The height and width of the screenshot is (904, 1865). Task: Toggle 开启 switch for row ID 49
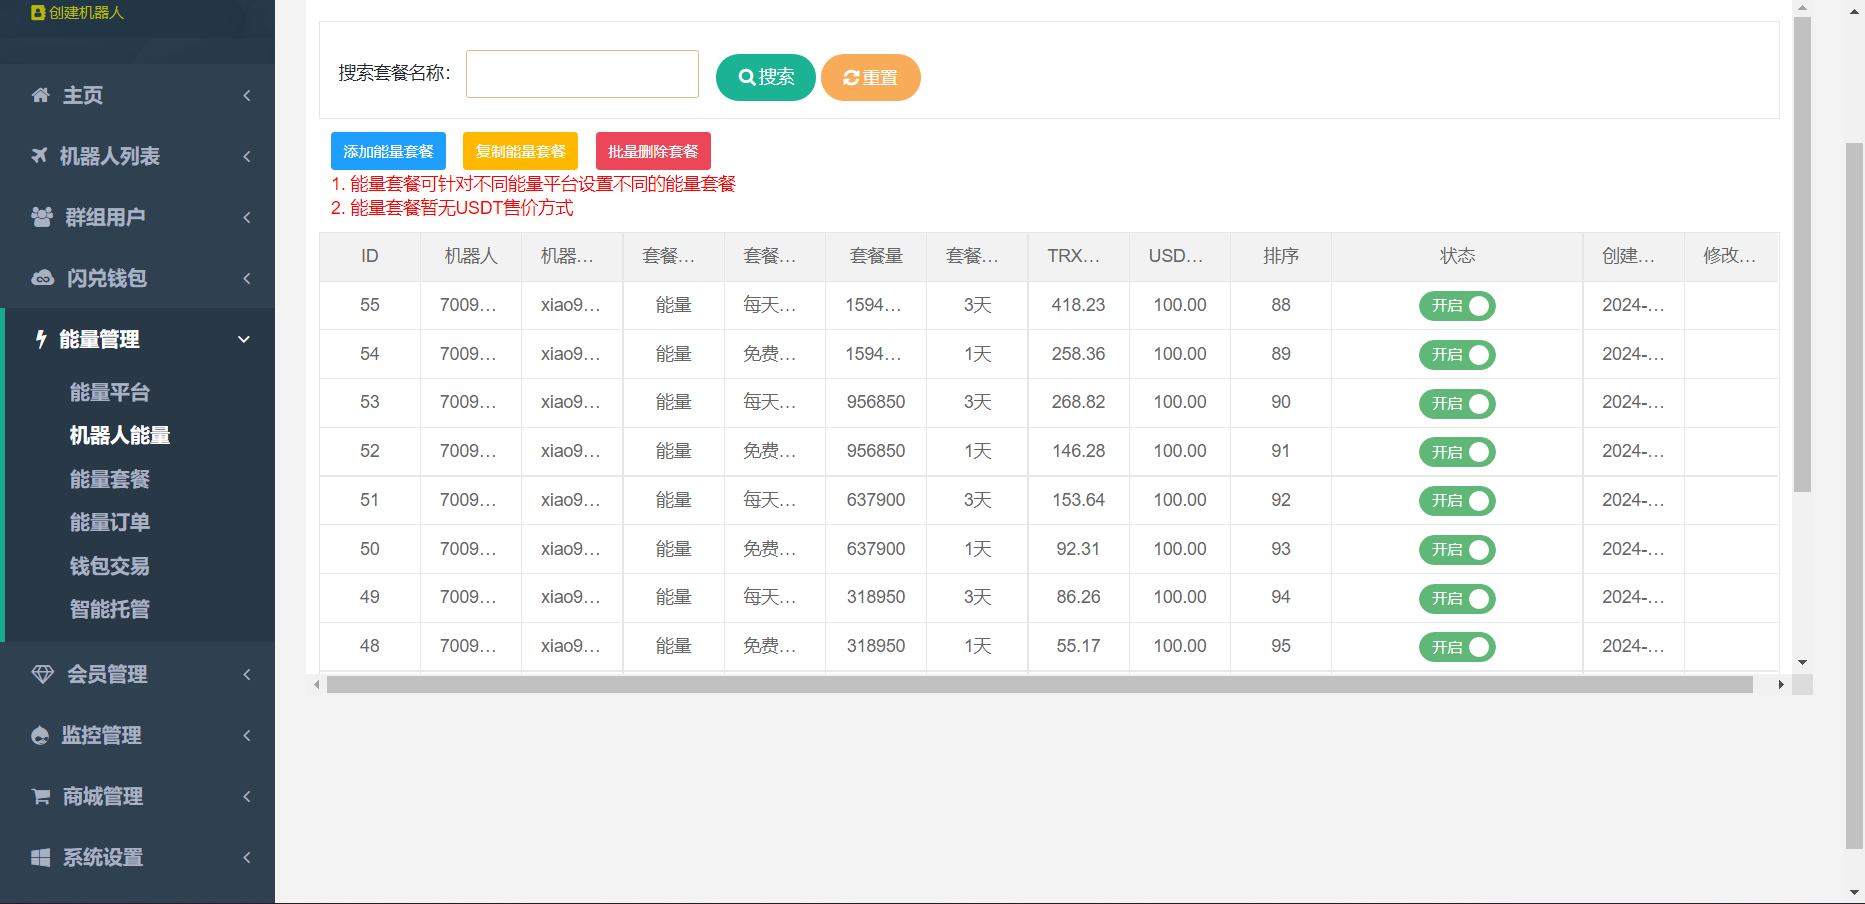[1457, 599]
